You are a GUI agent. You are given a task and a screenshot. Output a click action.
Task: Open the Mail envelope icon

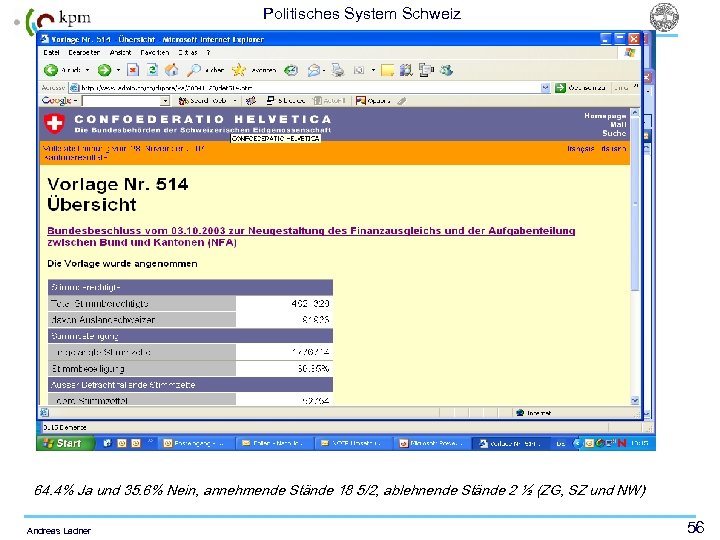coord(314,70)
